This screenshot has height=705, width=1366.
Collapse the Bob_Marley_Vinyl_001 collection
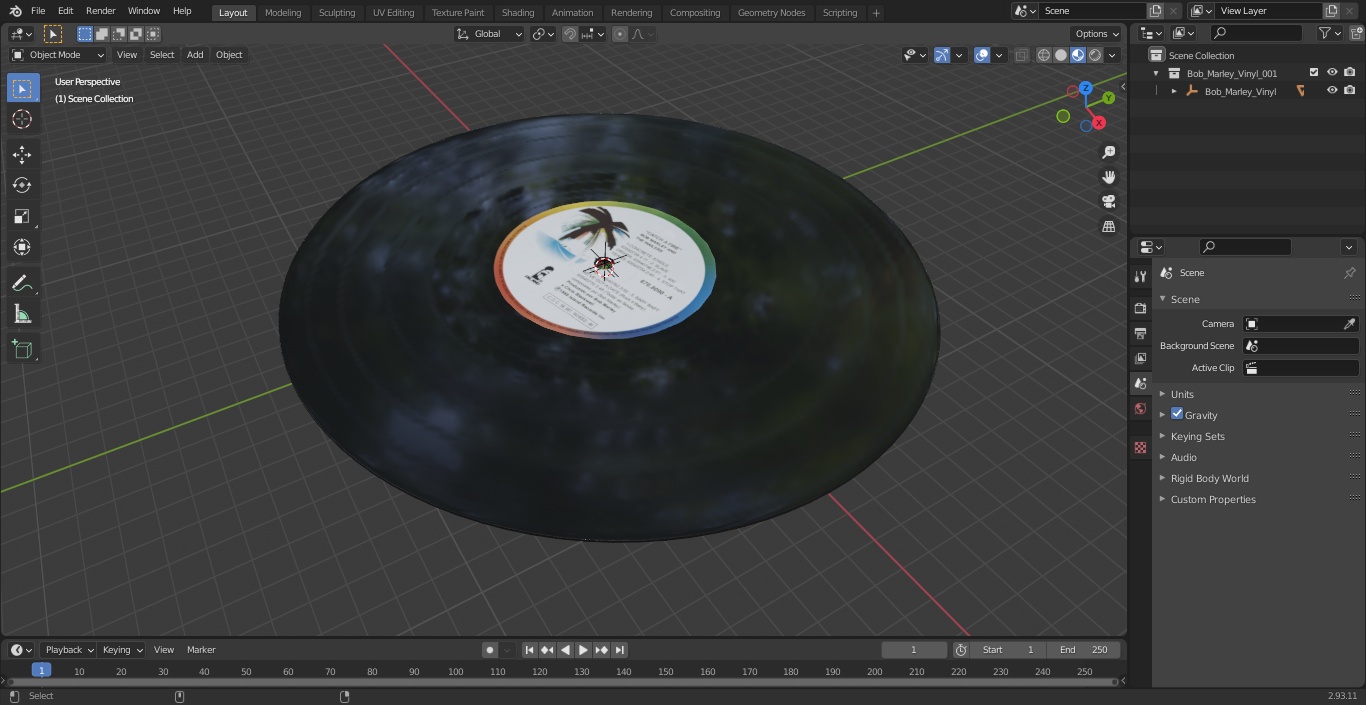tap(1156, 73)
